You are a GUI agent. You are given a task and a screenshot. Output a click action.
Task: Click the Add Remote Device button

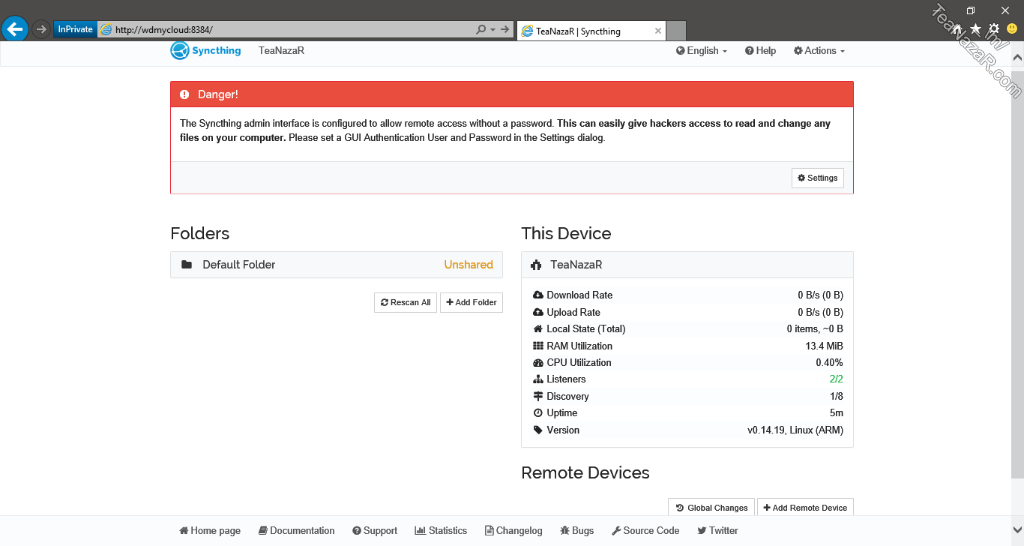(x=805, y=507)
